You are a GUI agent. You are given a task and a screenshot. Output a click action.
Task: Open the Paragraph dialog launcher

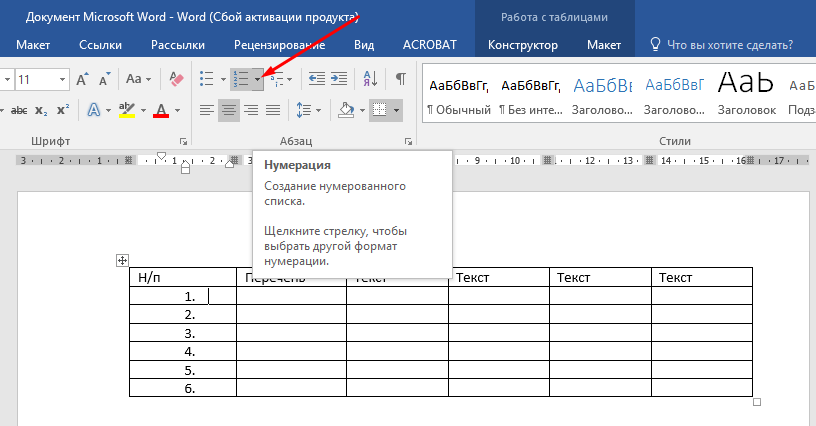click(x=409, y=141)
